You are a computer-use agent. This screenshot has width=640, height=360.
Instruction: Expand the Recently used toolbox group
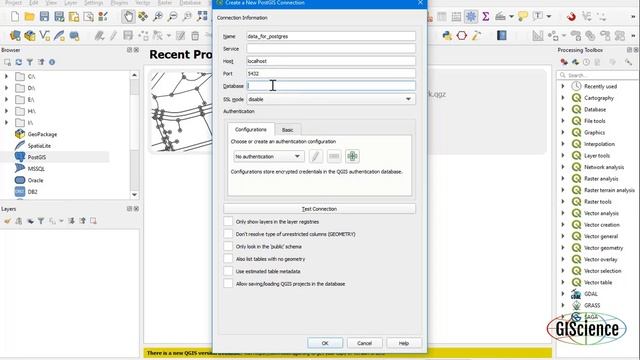click(563, 86)
